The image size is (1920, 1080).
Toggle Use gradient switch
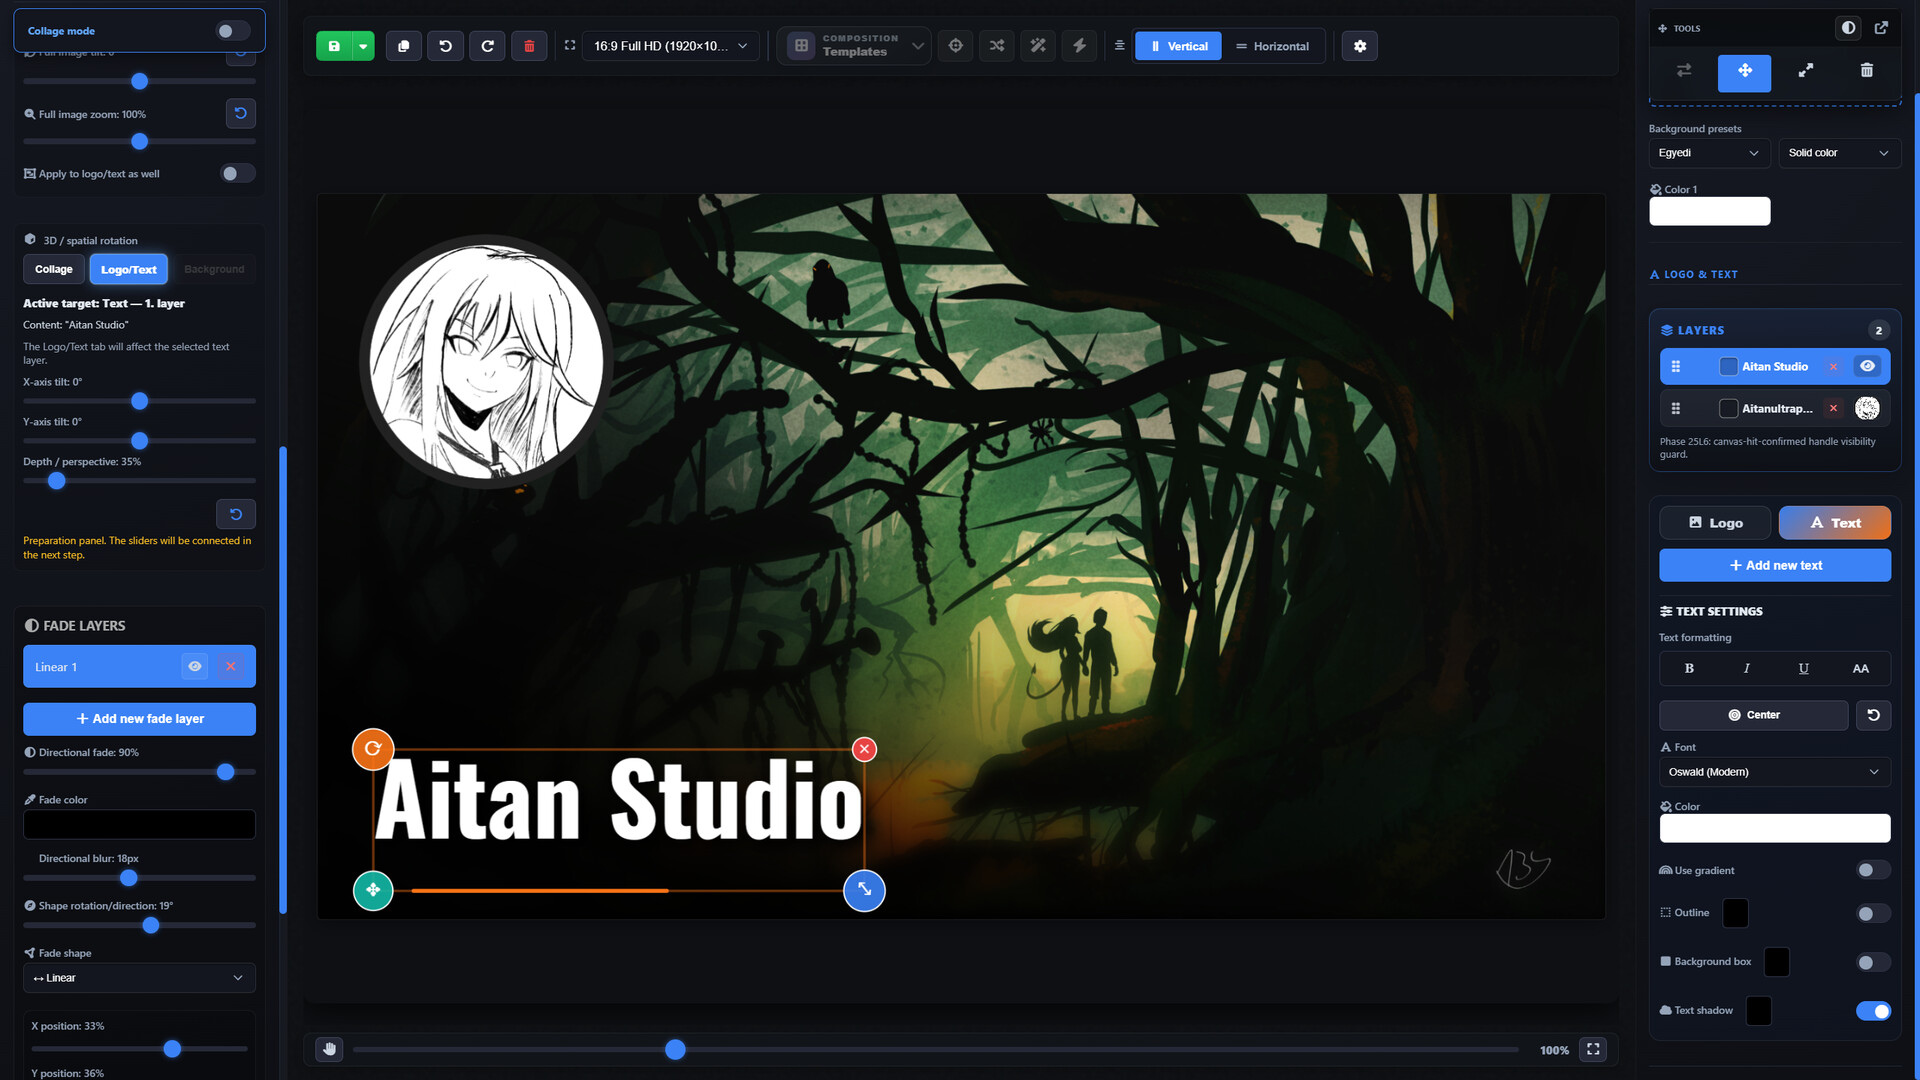tap(1873, 871)
